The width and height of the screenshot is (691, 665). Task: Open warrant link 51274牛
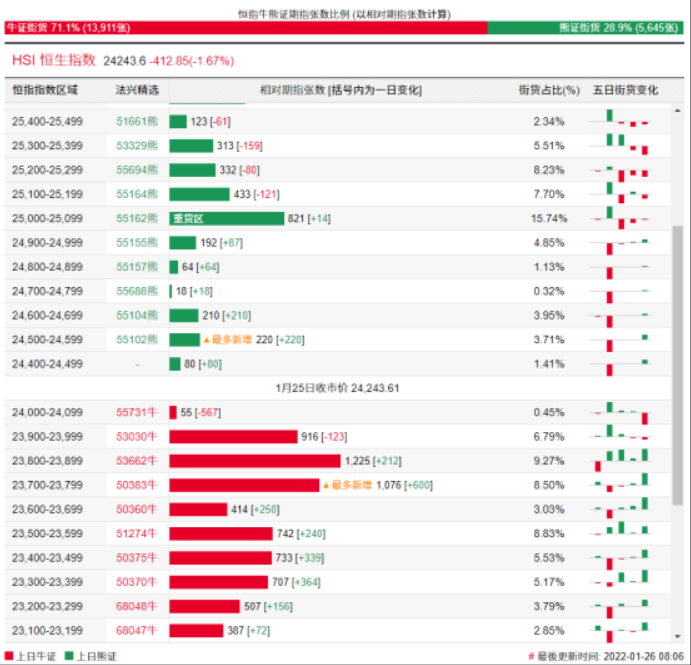click(137, 534)
